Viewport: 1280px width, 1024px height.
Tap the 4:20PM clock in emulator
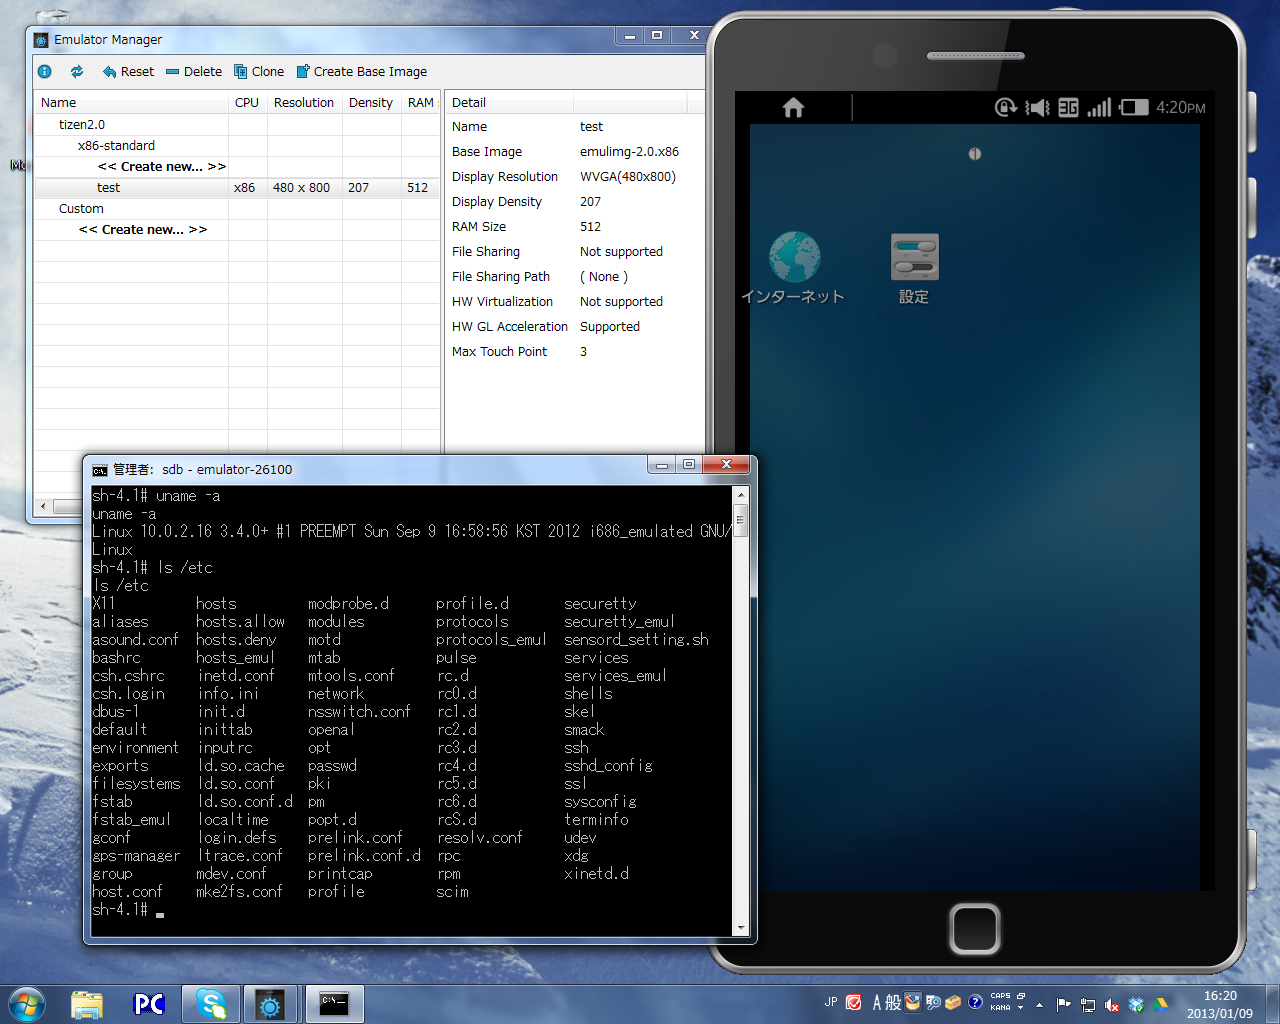[x=1181, y=107]
